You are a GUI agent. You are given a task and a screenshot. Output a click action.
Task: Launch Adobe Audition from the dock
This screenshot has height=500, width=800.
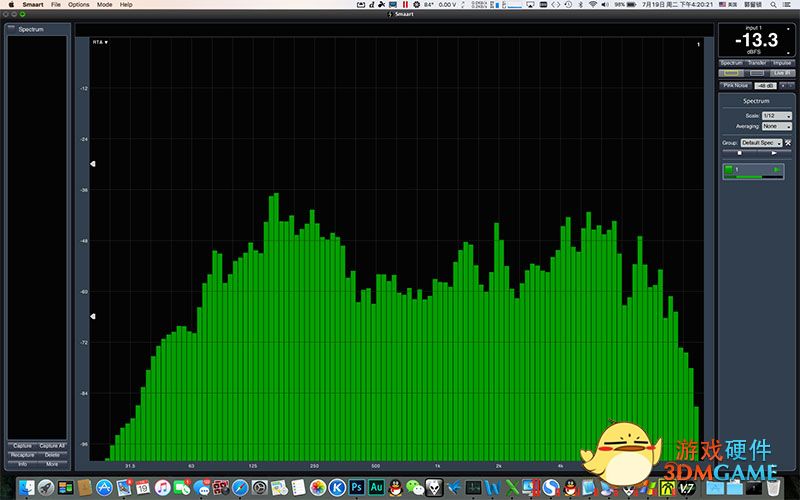(x=376, y=487)
